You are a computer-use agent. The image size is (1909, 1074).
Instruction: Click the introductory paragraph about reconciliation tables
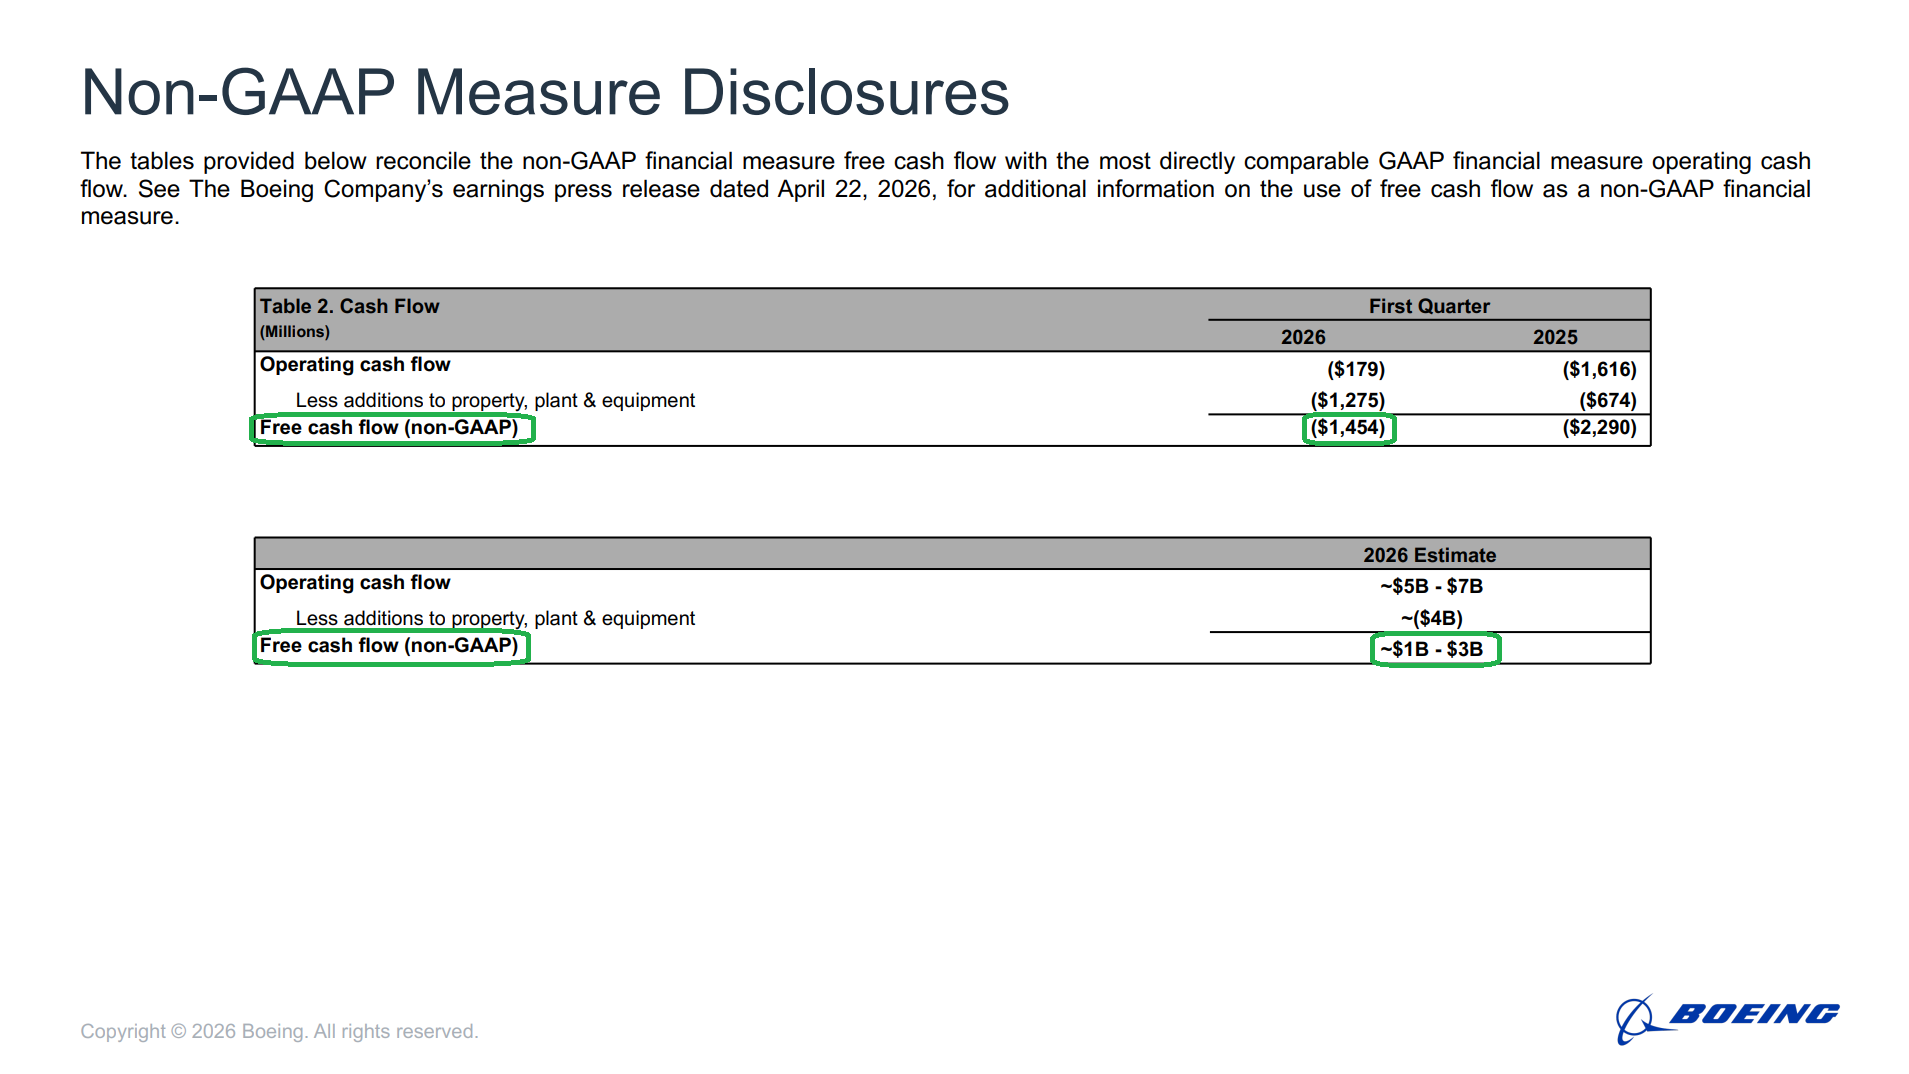coord(944,188)
